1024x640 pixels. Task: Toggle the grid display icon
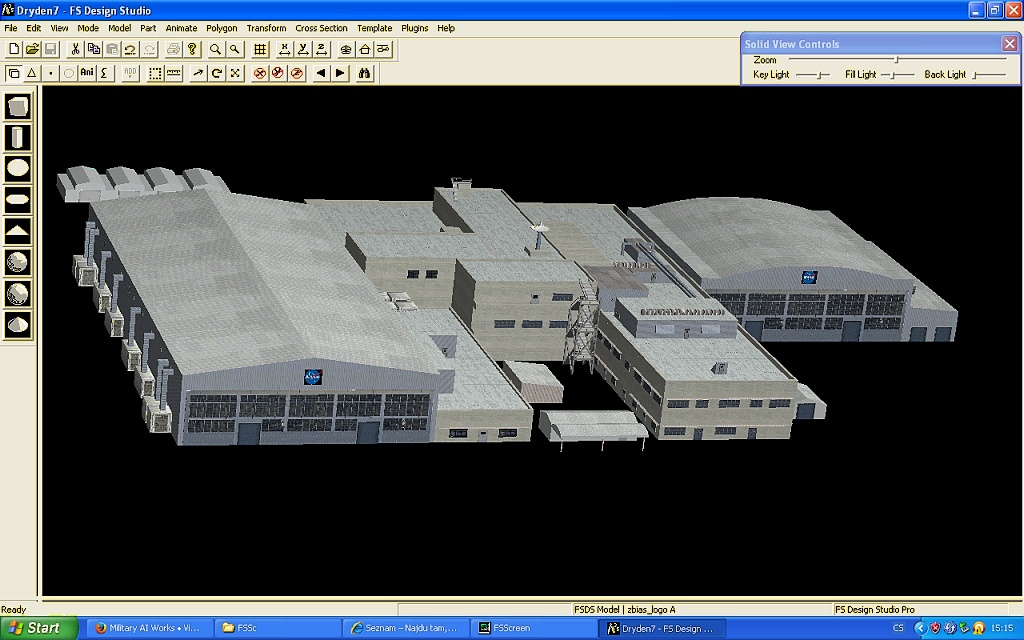click(260, 49)
